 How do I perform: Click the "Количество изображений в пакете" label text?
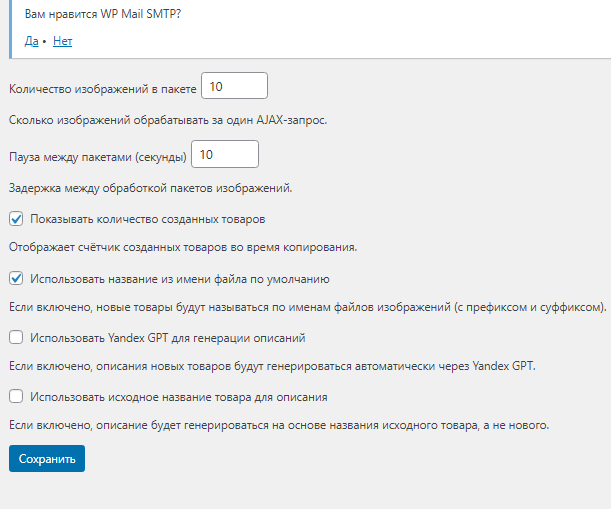click(x=103, y=88)
